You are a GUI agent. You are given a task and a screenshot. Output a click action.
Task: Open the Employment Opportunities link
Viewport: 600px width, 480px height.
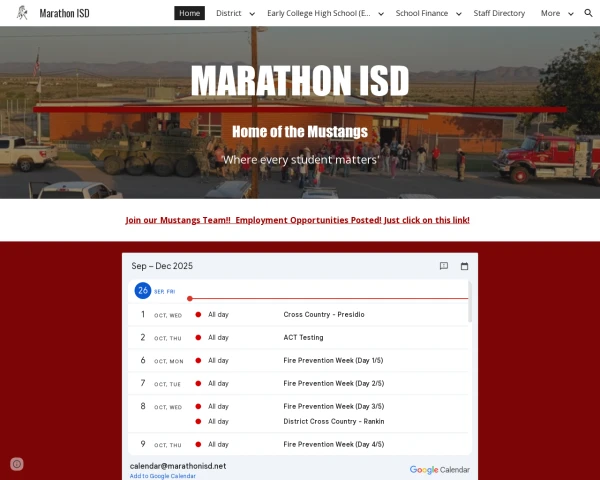click(297, 220)
